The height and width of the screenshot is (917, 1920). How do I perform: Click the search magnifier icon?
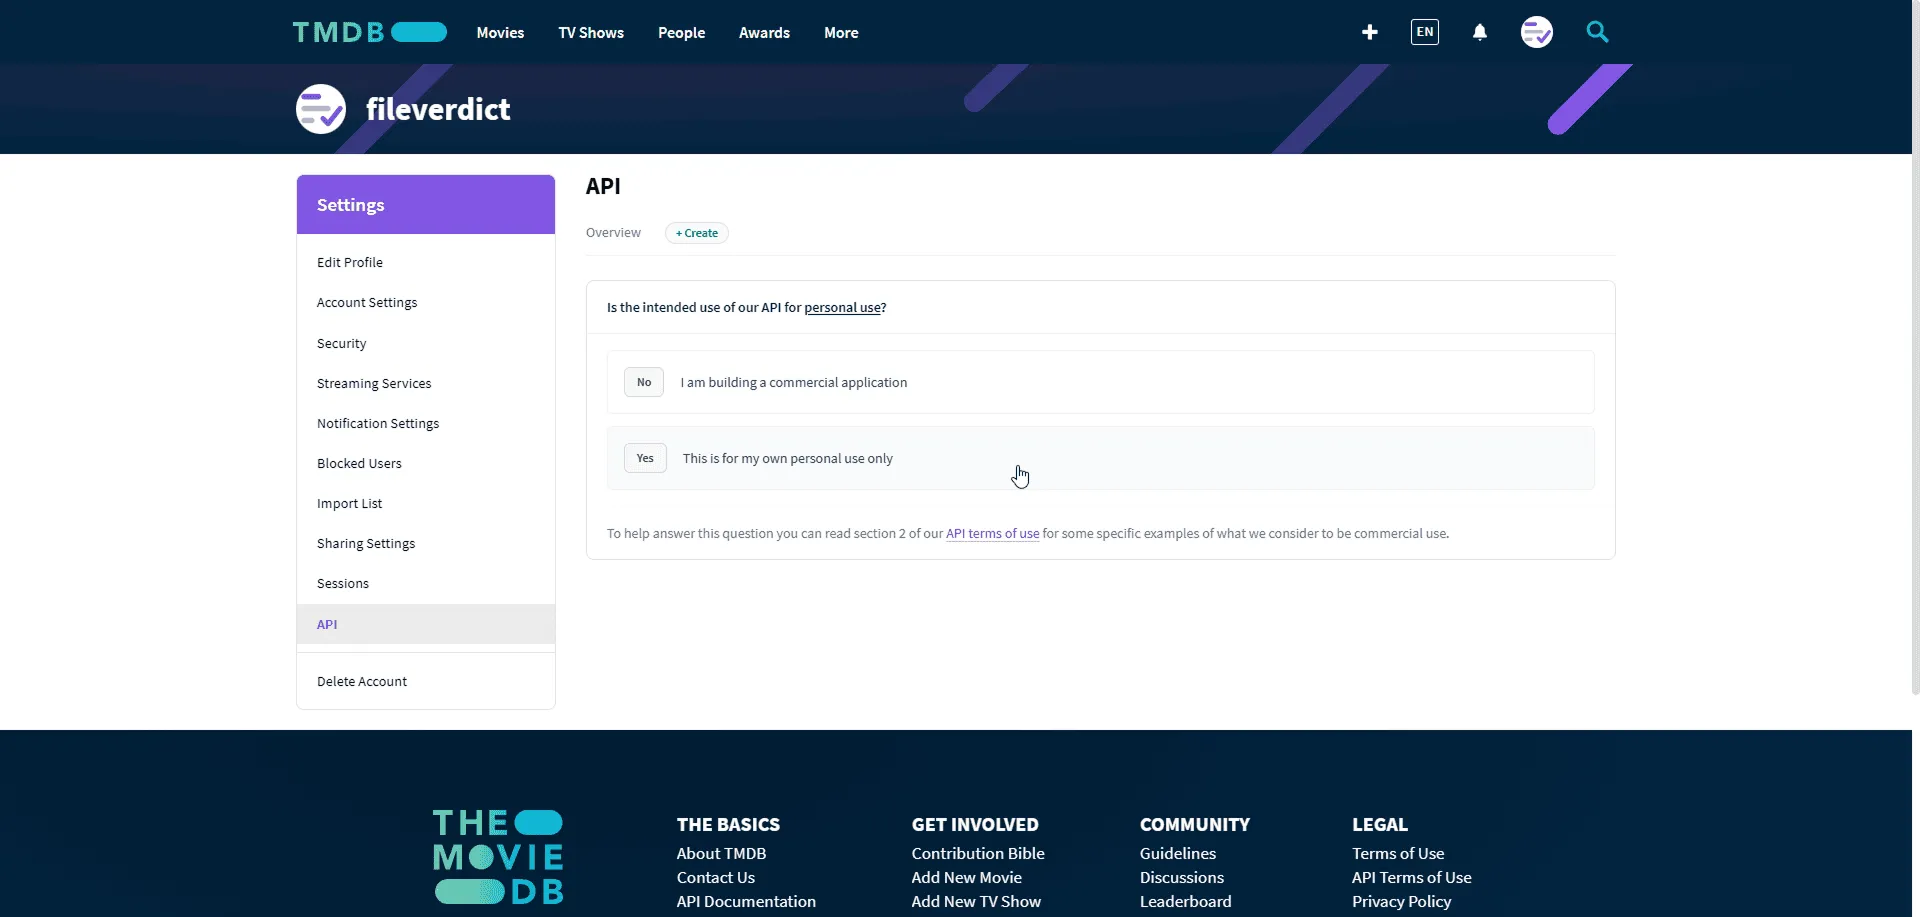pyautogui.click(x=1598, y=32)
